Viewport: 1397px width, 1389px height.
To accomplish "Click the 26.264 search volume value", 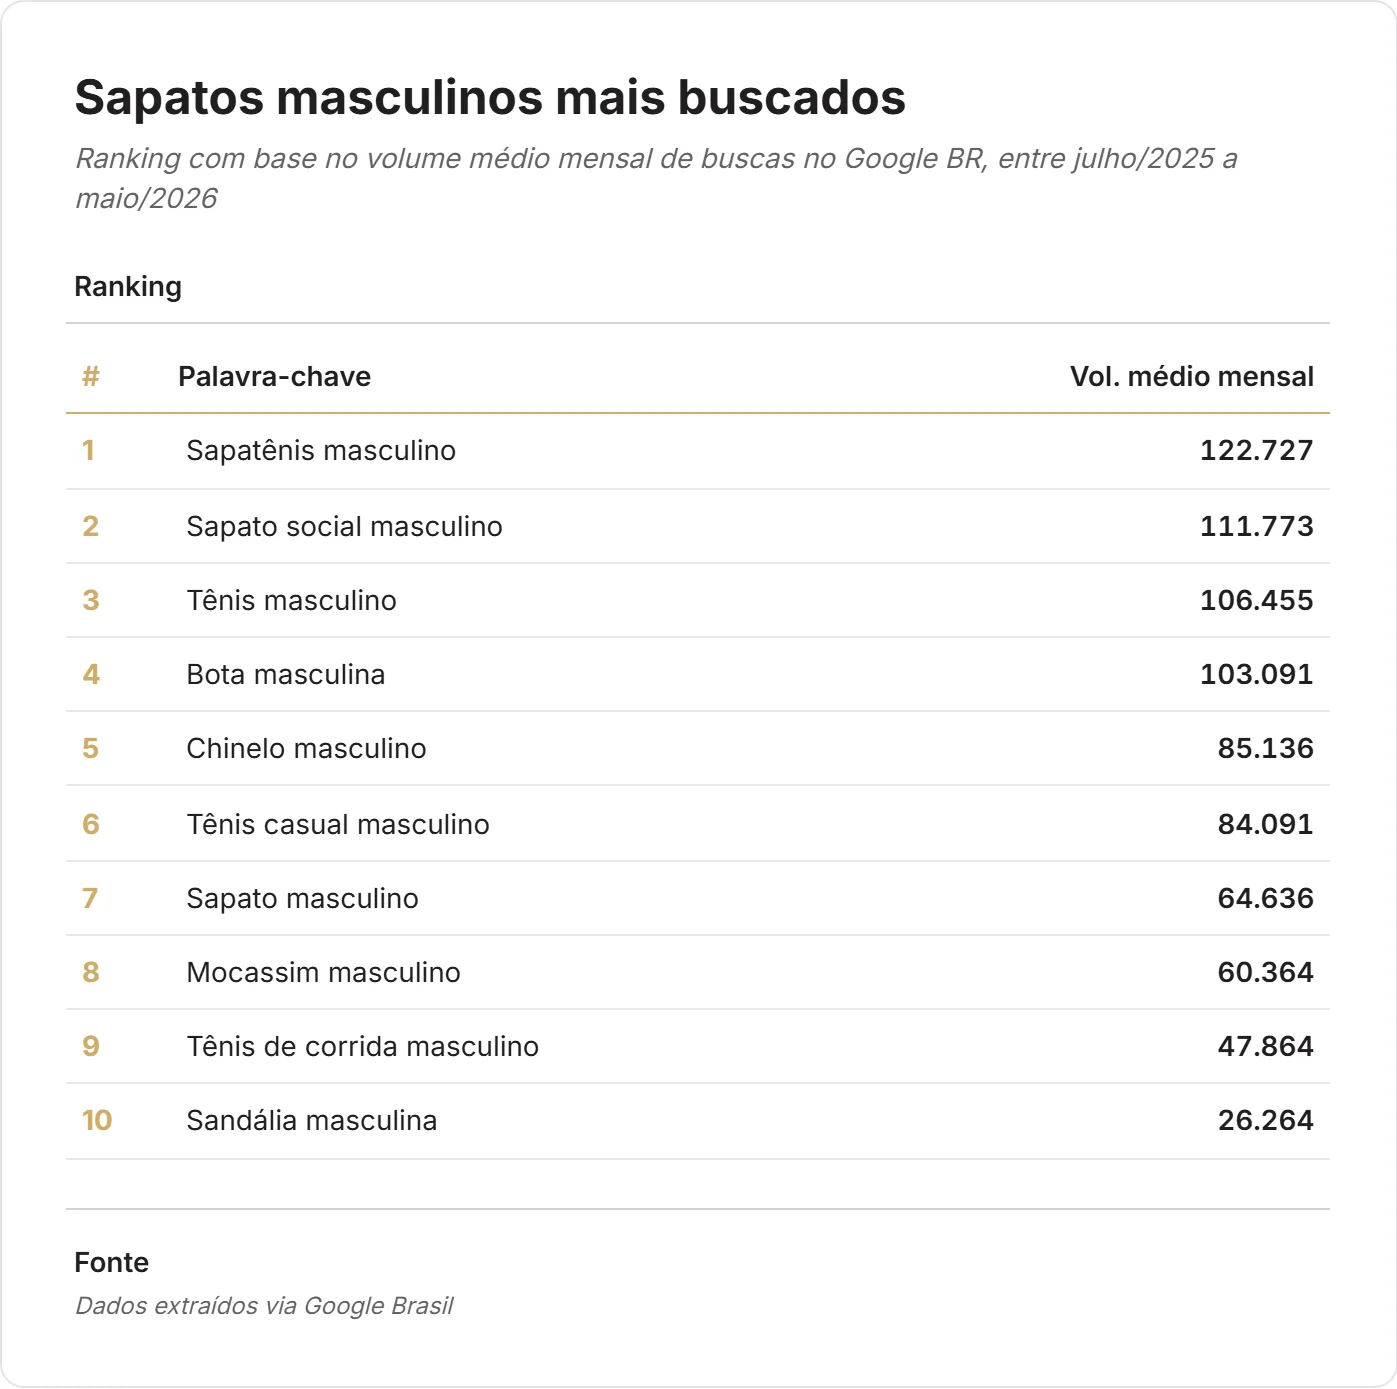I will pos(1266,1120).
